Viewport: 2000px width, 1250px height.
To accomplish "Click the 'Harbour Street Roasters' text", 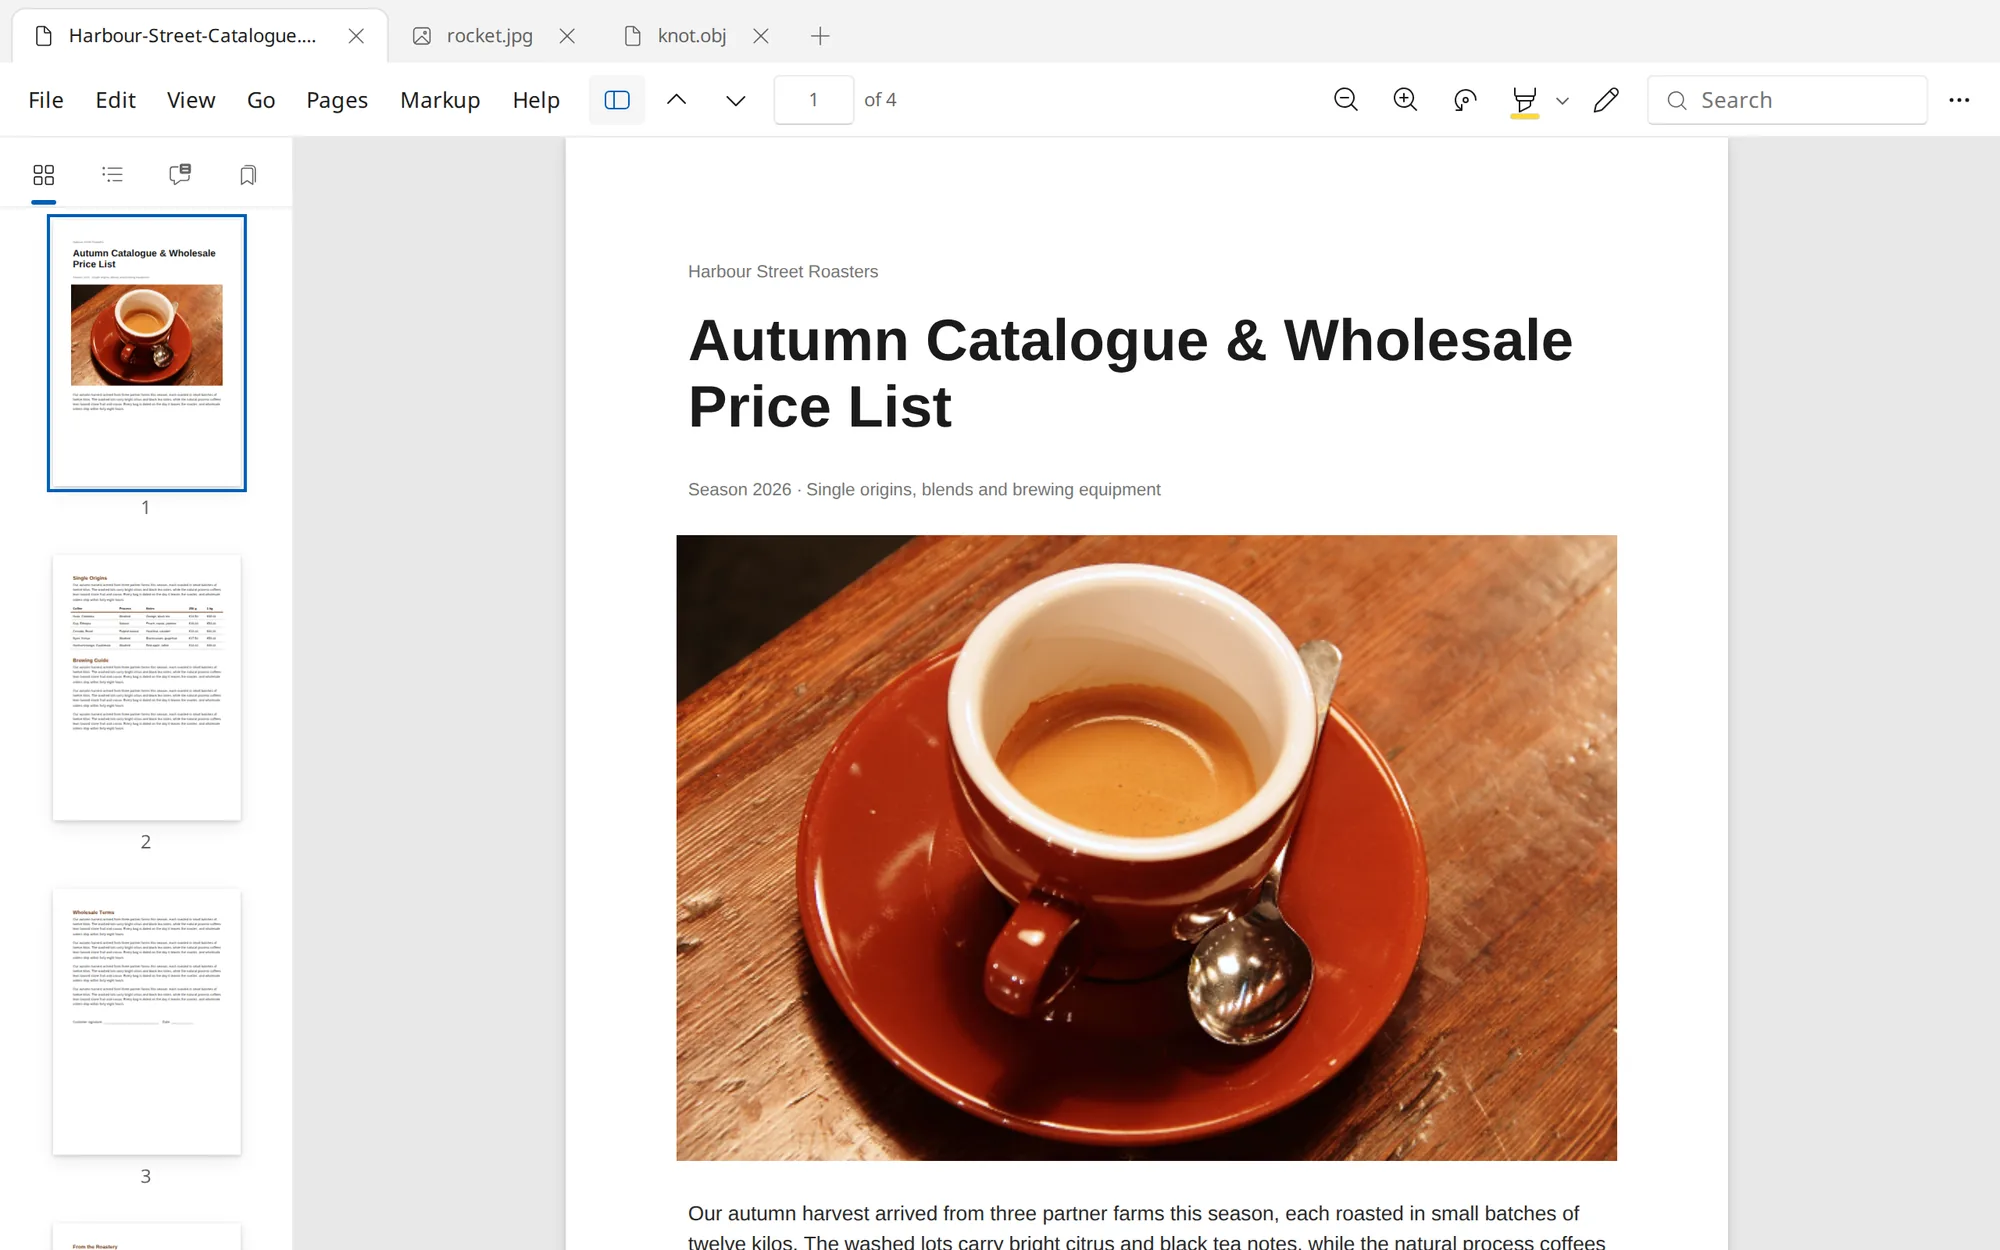I will (783, 272).
